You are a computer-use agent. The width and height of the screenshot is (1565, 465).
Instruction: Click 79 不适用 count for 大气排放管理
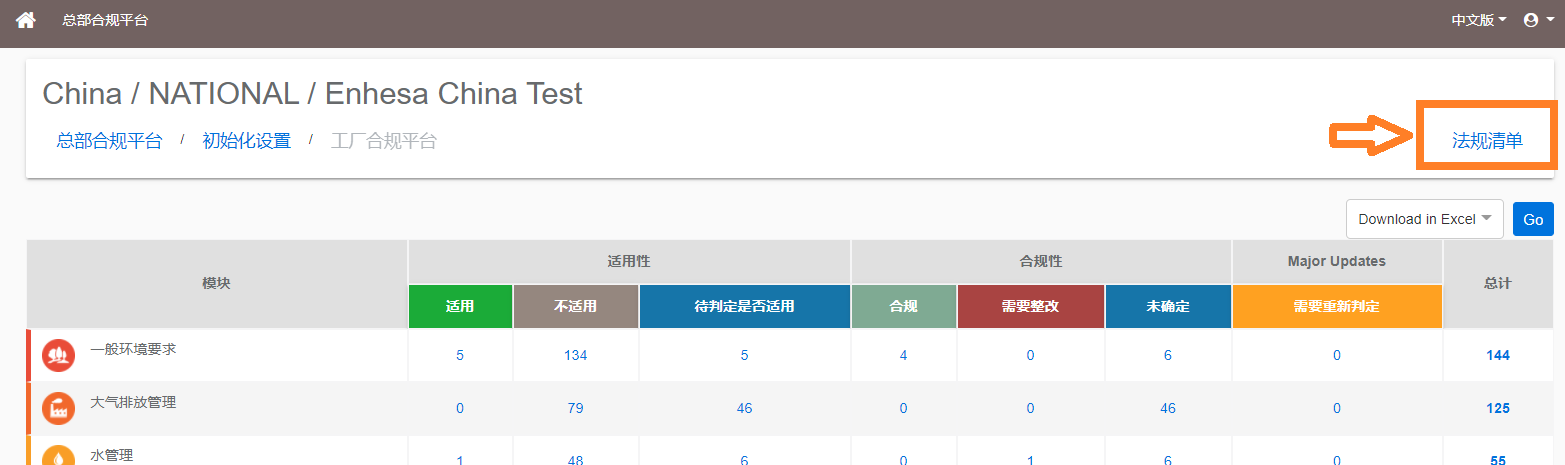[575, 408]
